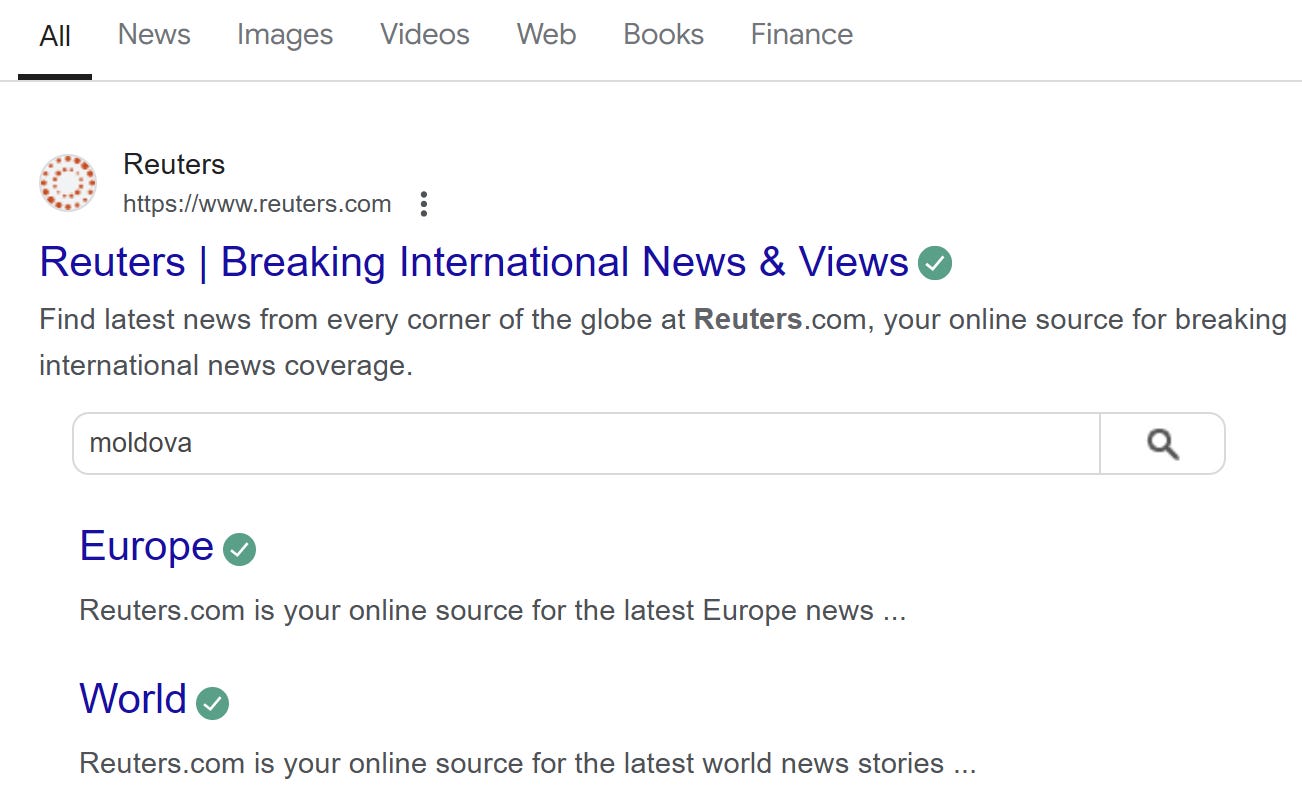Screen dimensions: 1302x789
Task: Switch to the Images tab
Action: click(x=285, y=35)
